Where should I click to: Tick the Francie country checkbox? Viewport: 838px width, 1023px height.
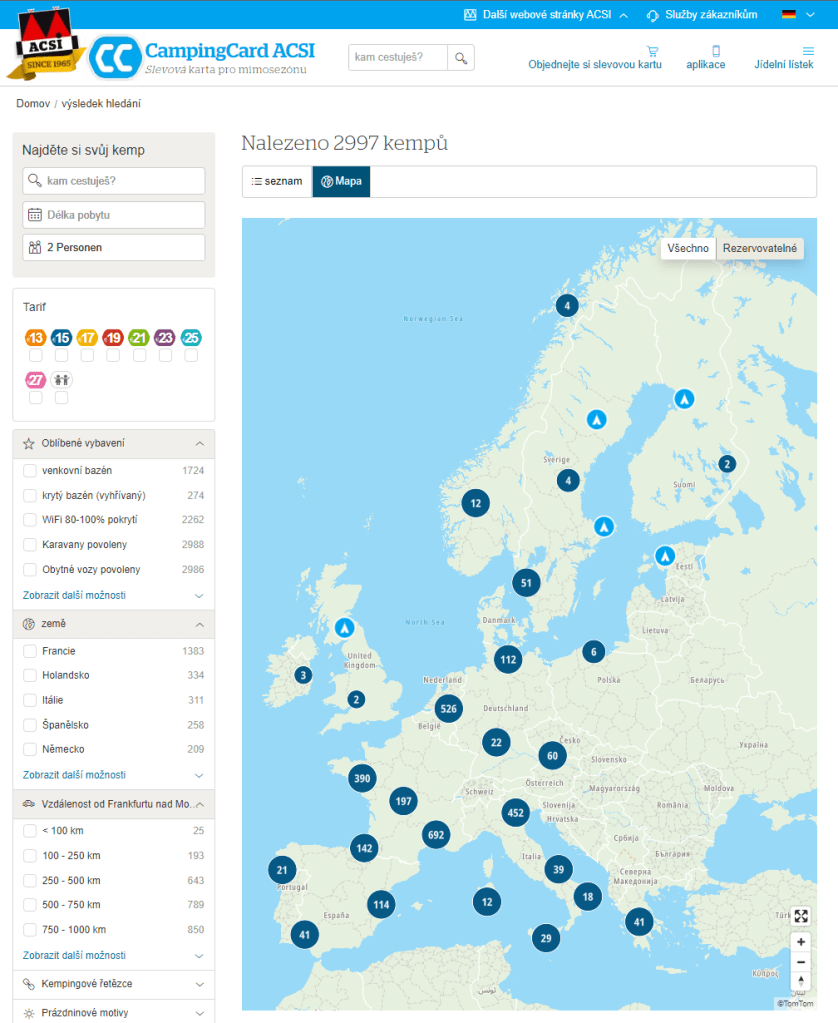coord(30,651)
